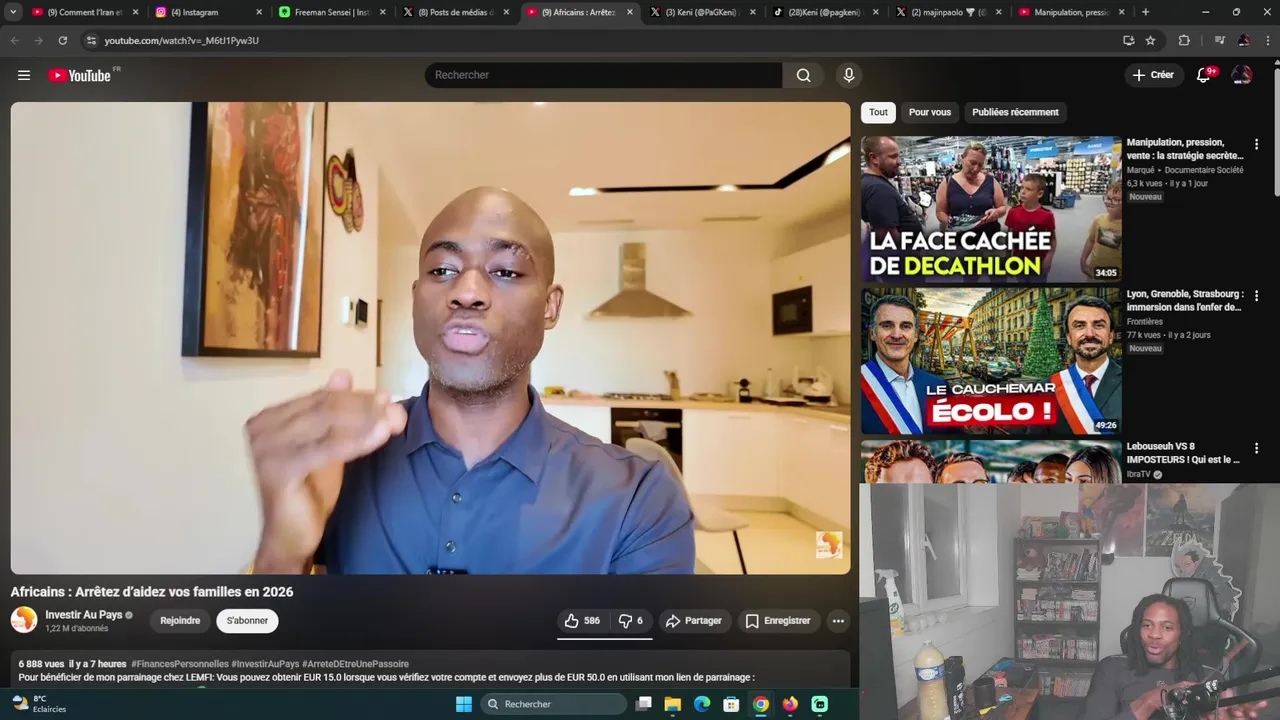Click the browser address bar URL
1280x720 pixels.
(182, 40)
